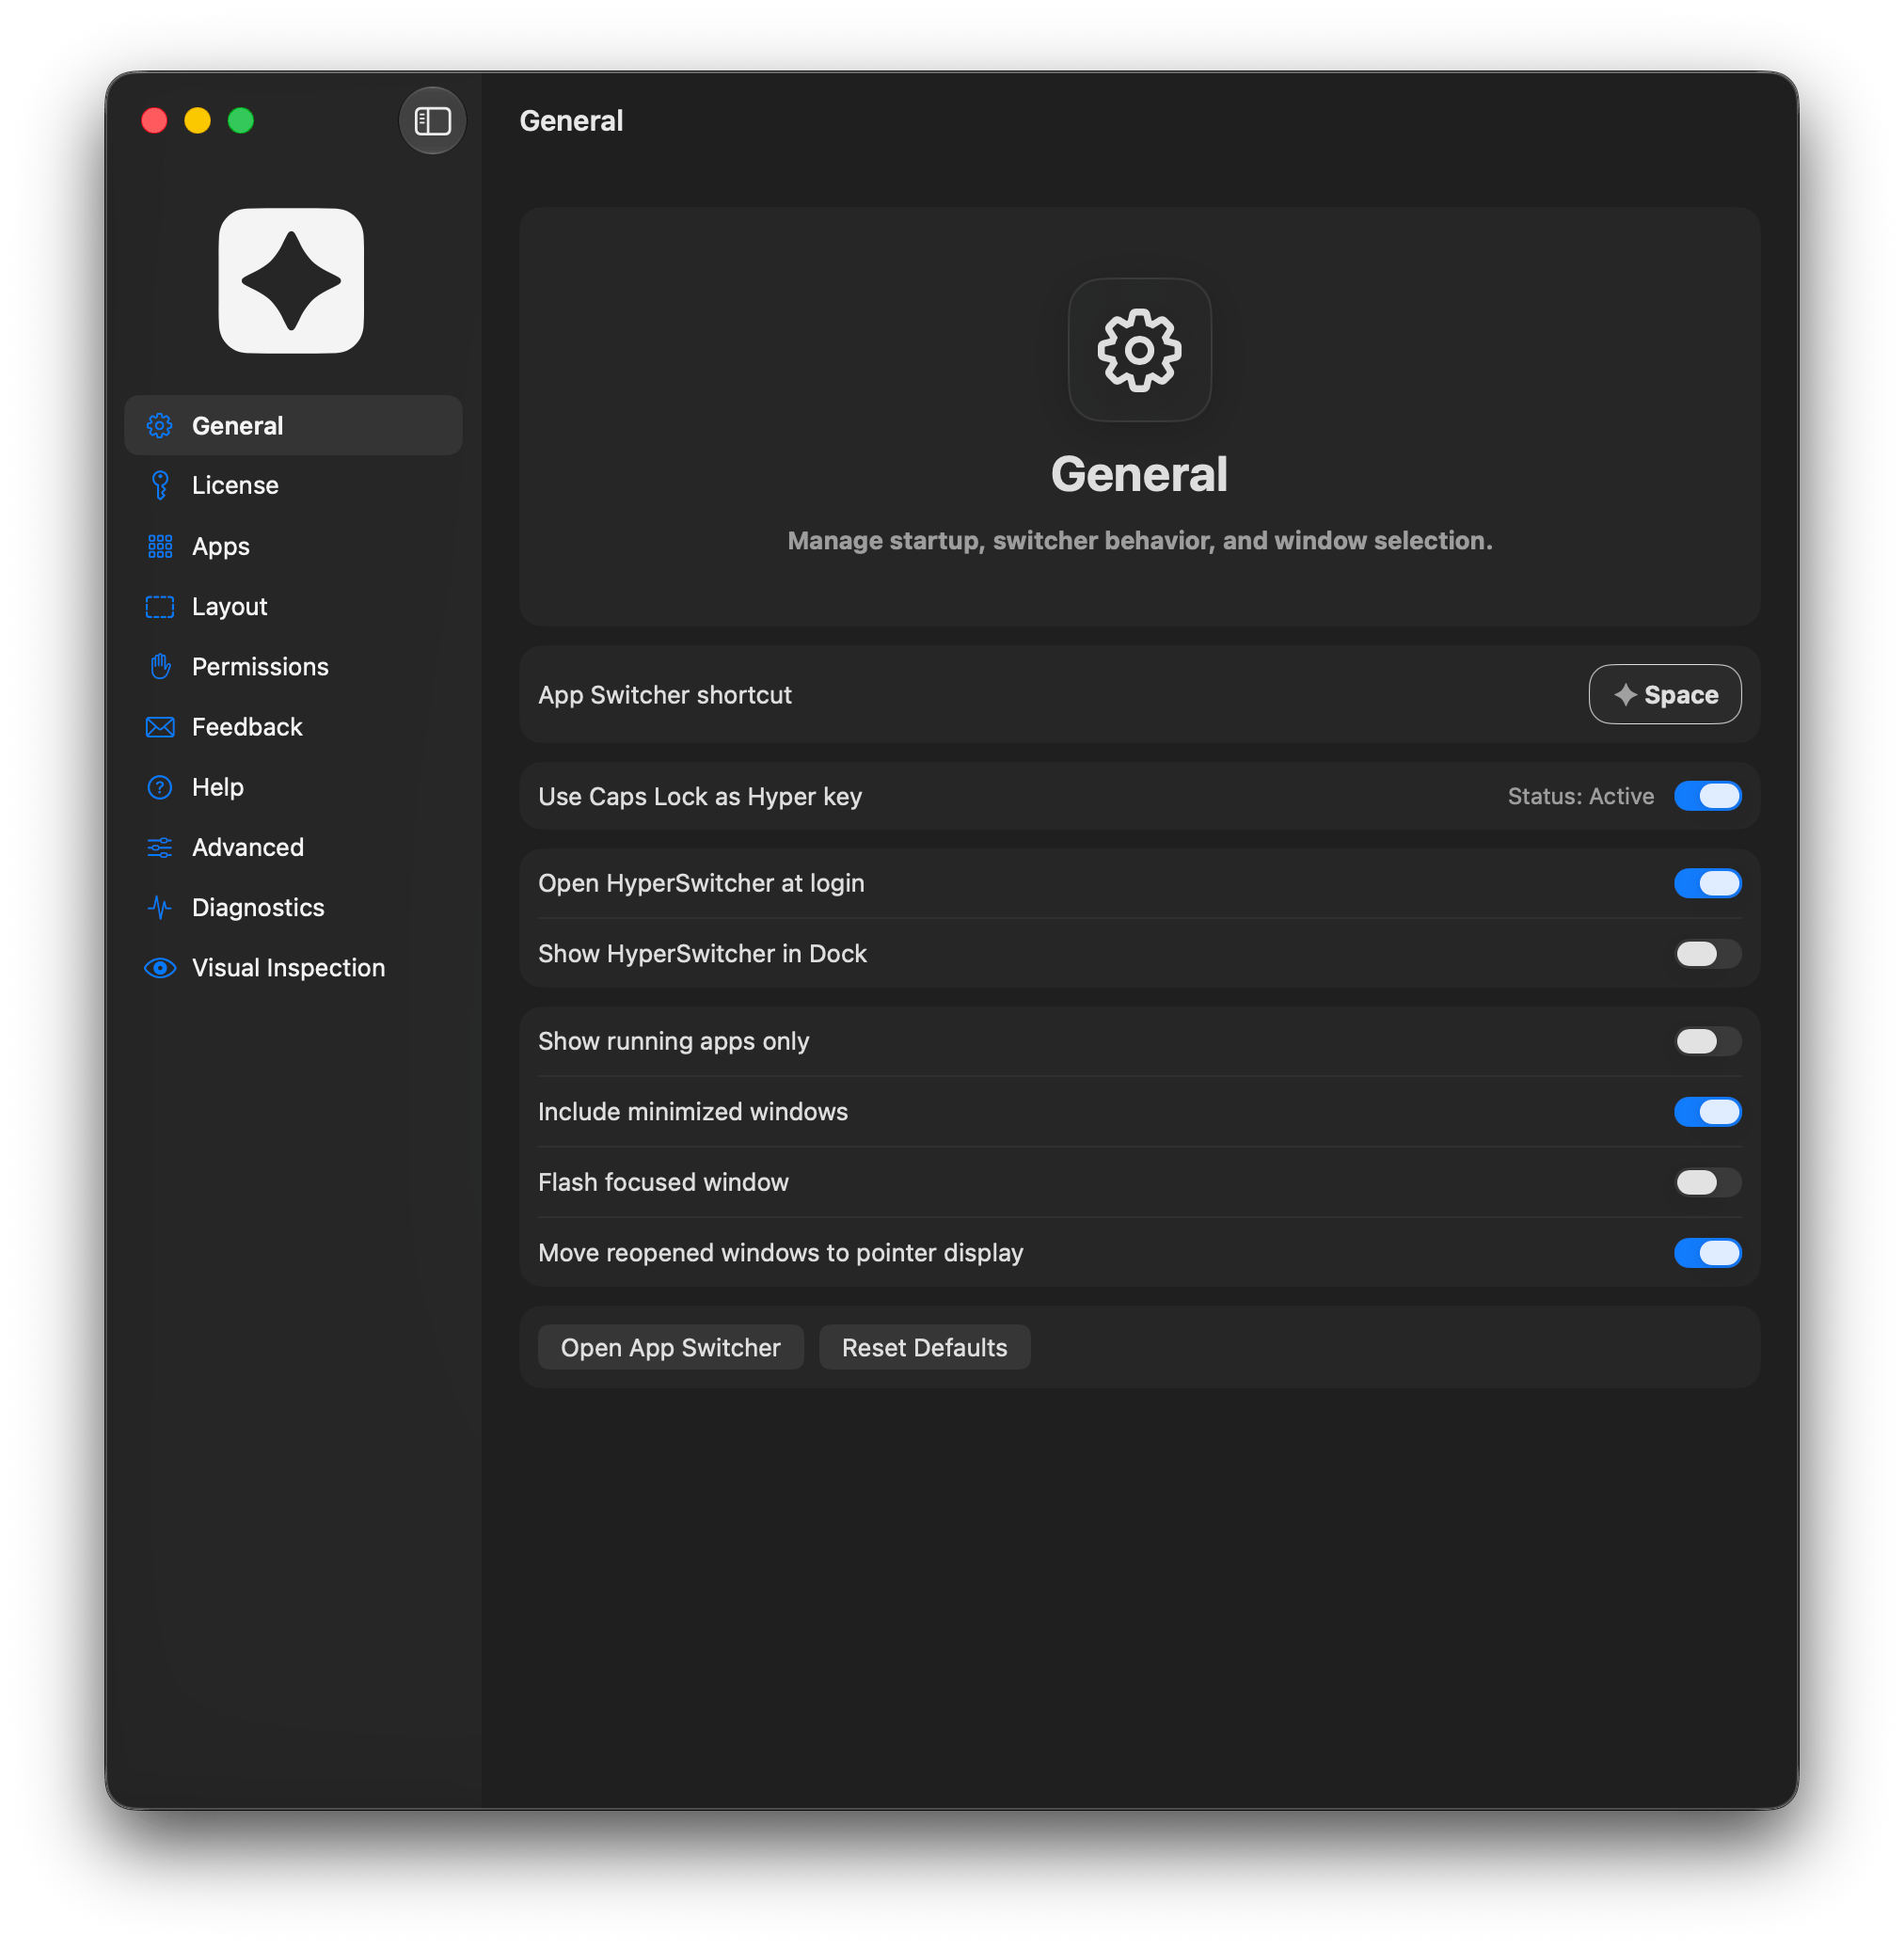The height and width of the screenshot is (1949, 1904).
Task: Click the HyperSwitcher star app logo
Action: click(291, 281)
